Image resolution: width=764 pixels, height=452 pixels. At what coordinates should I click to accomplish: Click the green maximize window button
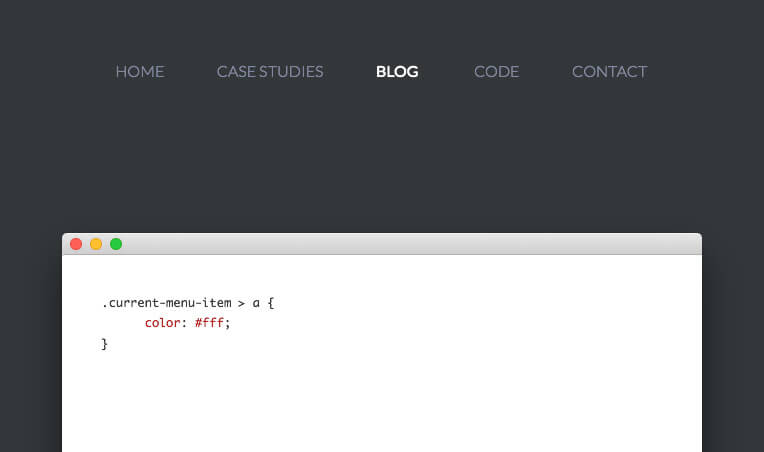116,244
